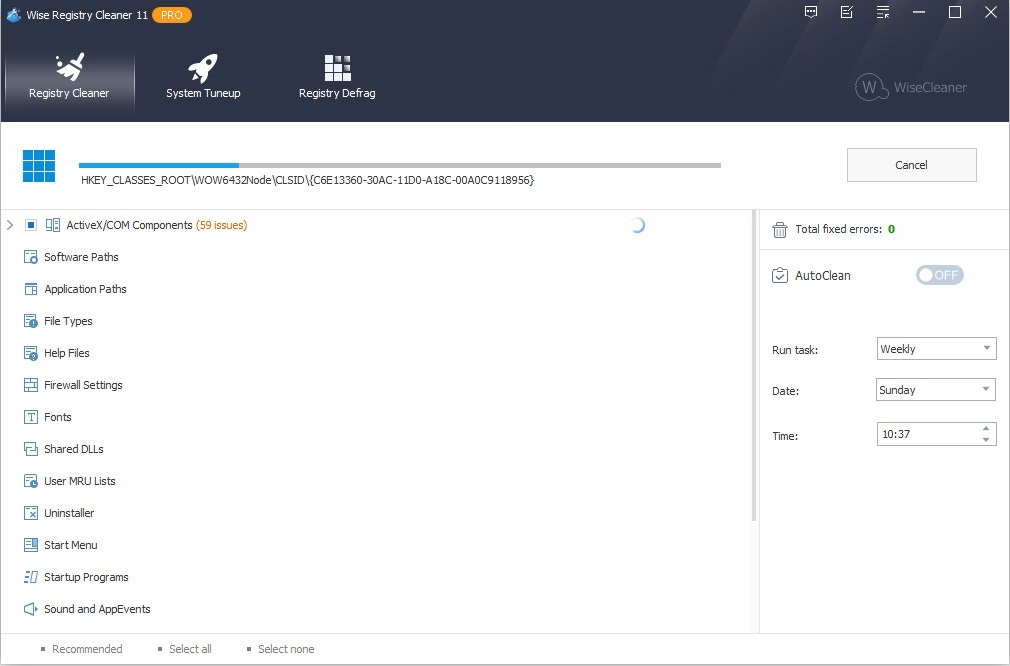Click the Sound and AppEvents icon
The image size is (1010, 666).
[x=31, y=609]
